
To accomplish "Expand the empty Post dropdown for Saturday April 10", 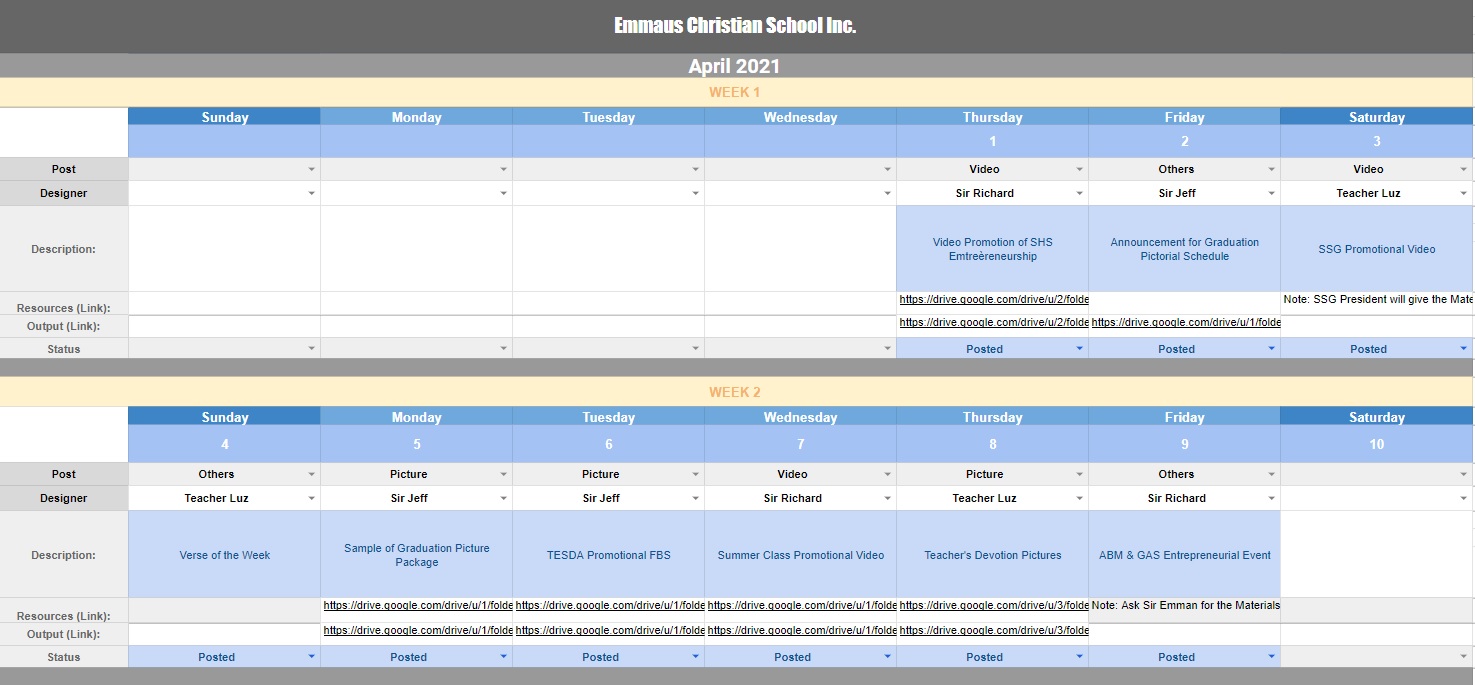I will point(1463,474).
